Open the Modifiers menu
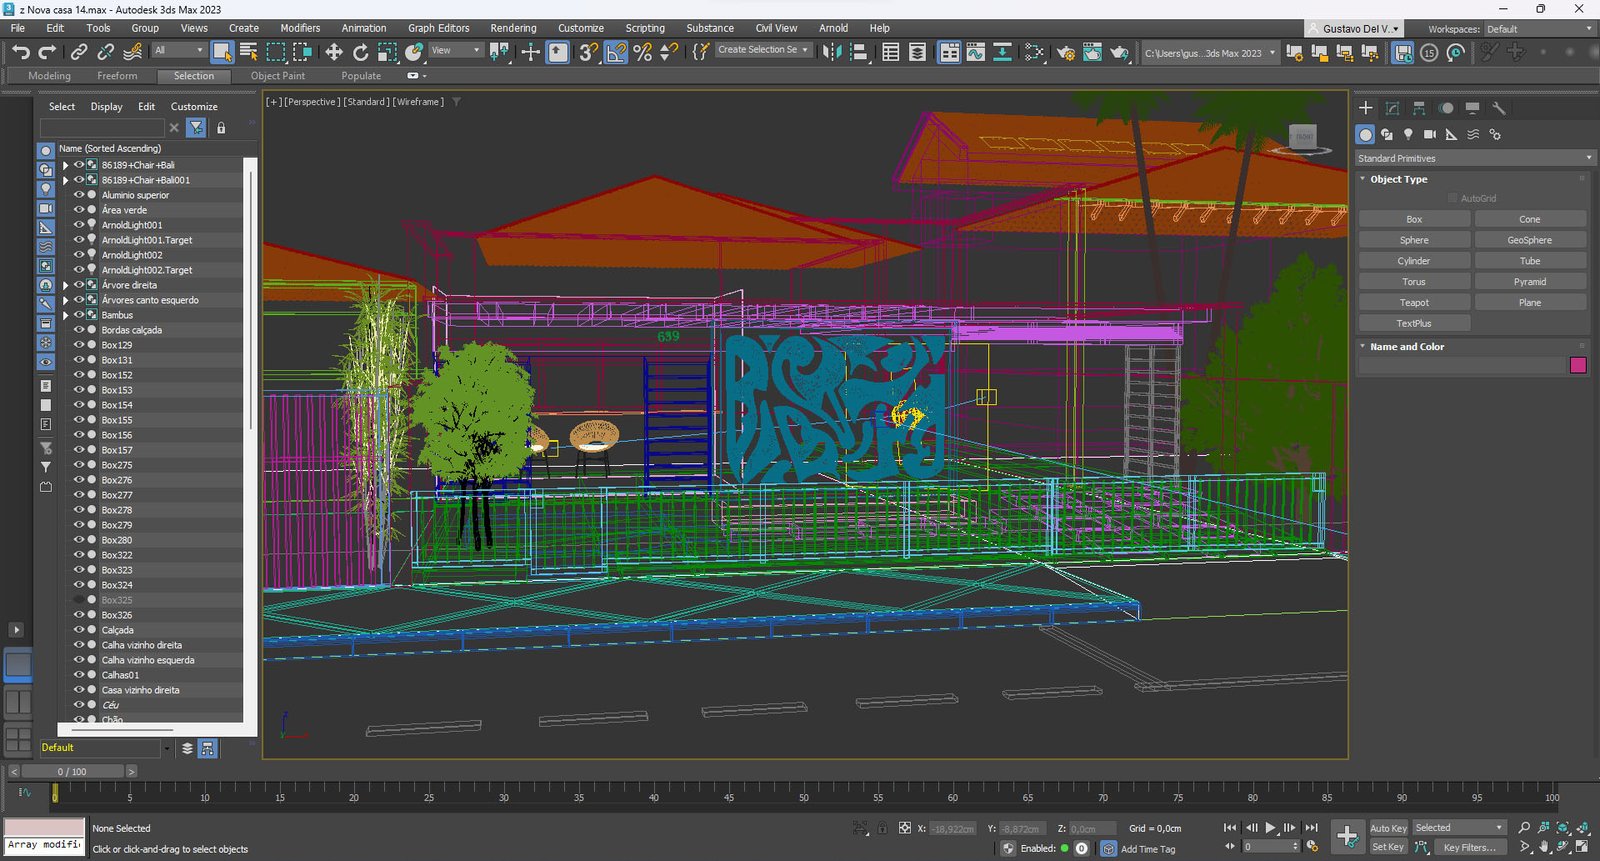1600x861 pixels. [x=300, y=28]
